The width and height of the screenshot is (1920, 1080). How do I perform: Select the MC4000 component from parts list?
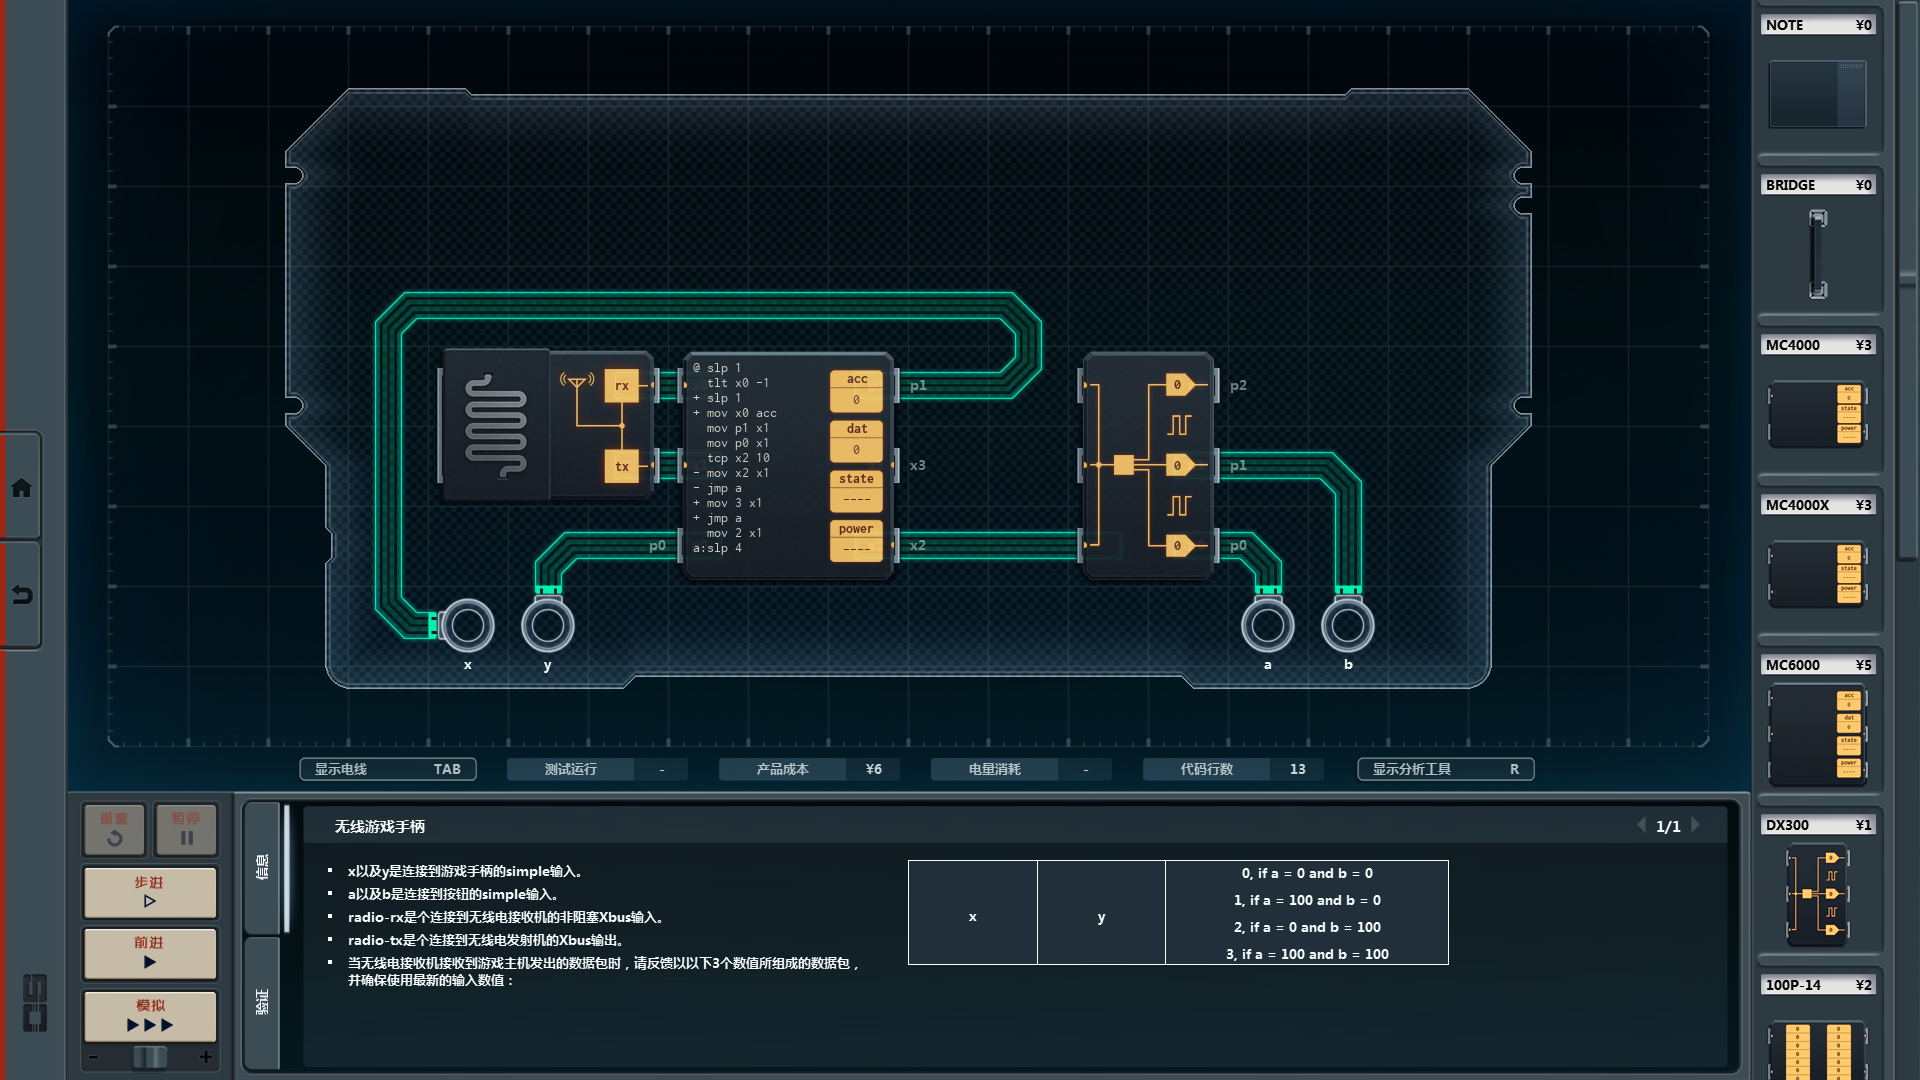1817,413
